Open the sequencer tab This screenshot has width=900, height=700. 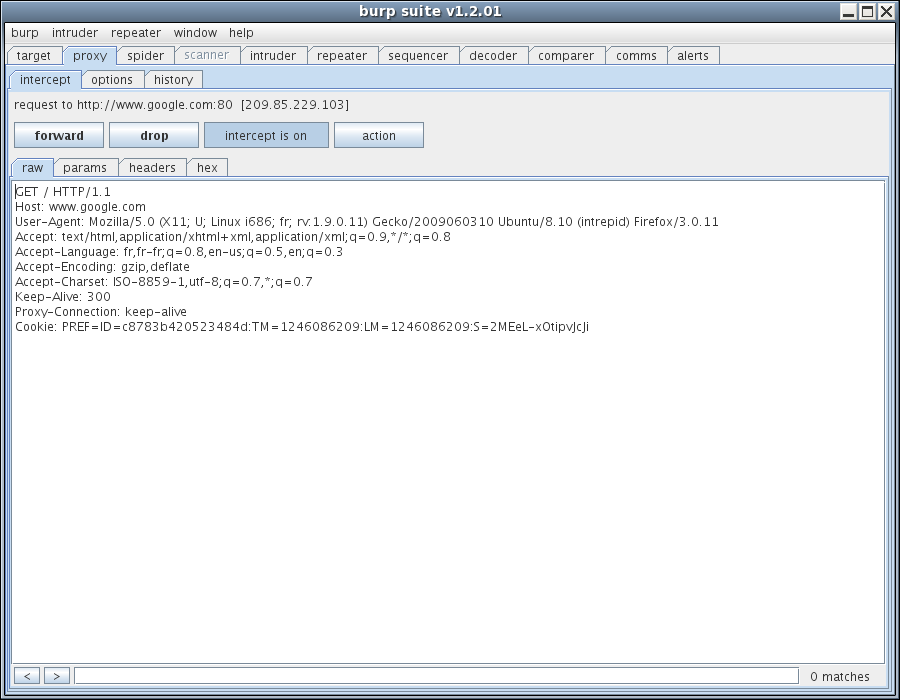click(418, 56)
